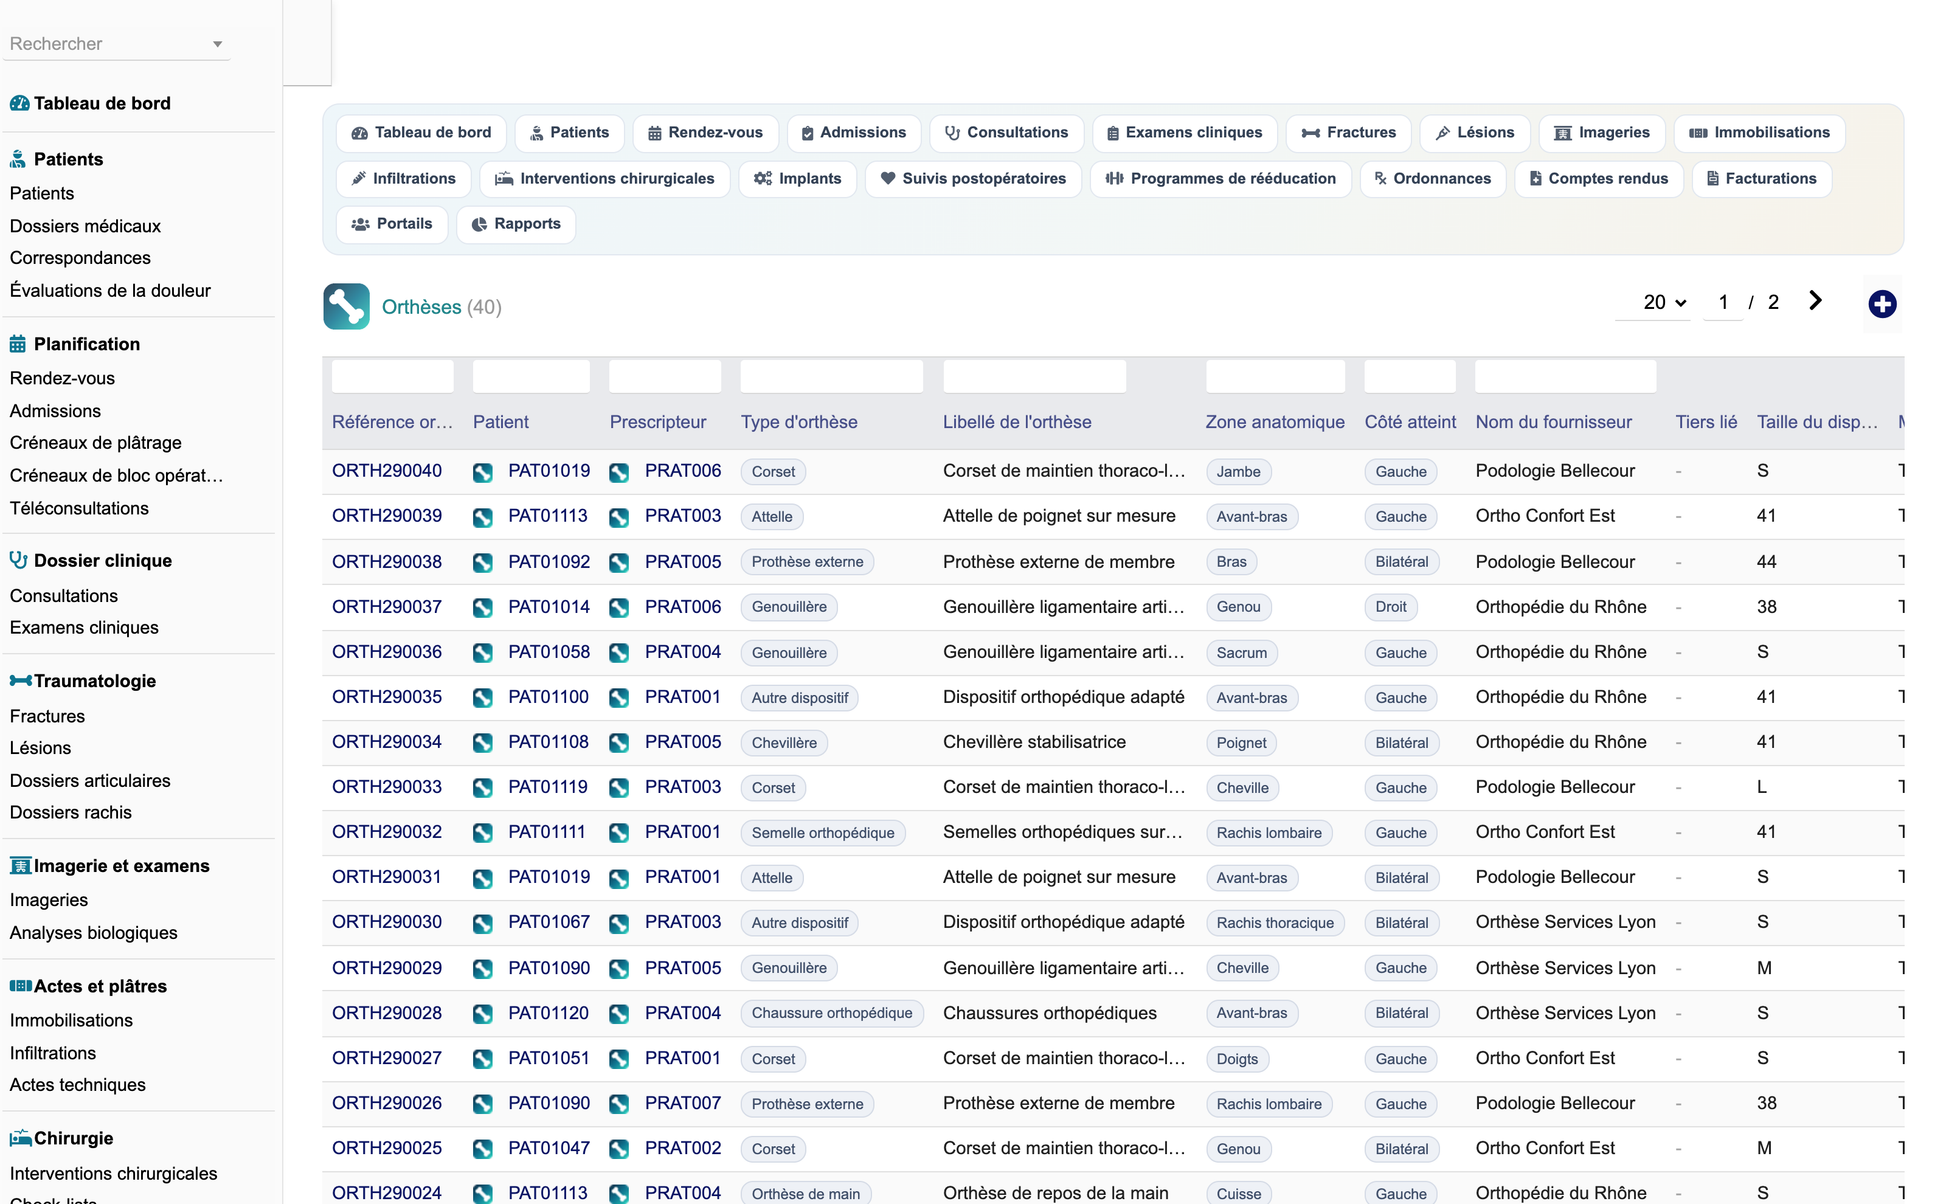The width and height of the screenshot is (1946, 1204).
Task: Click patient icon beside PAT01108
Action: pyautogui.click(x=483, y=743)
